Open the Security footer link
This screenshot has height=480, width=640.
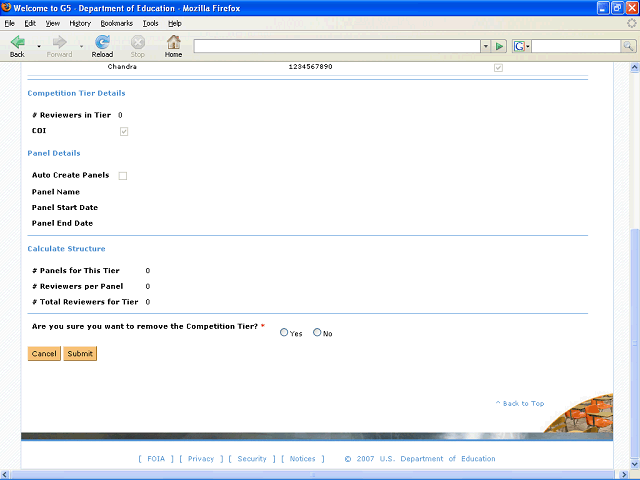coord(252,458)
